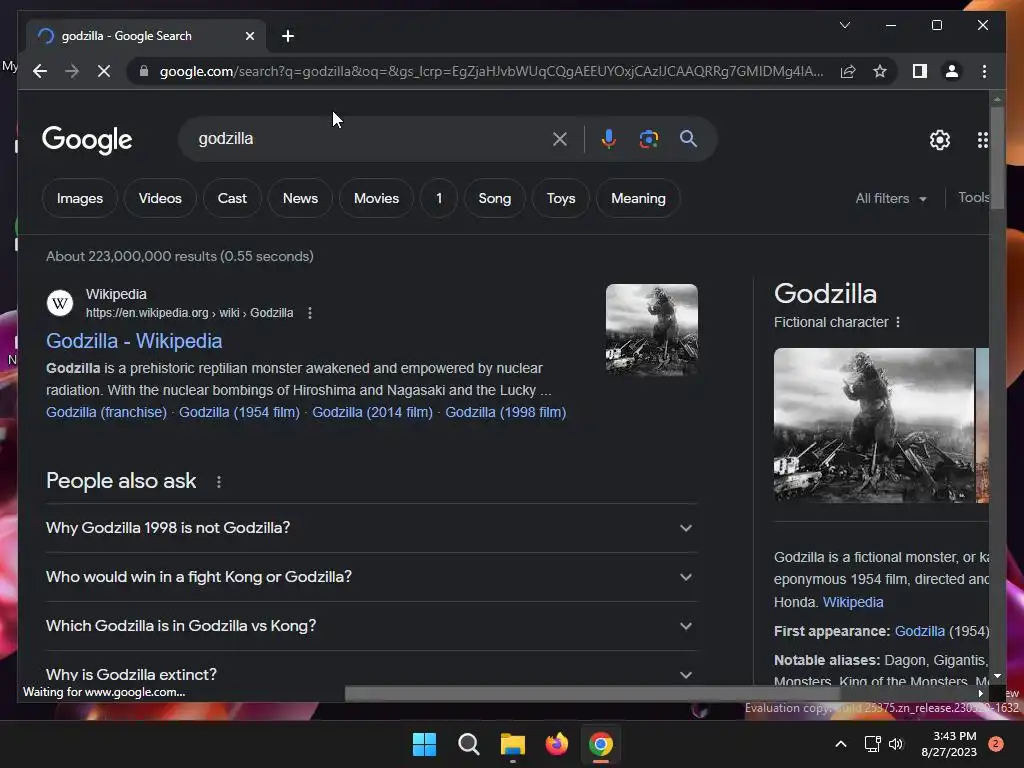This screenshot has height=768, width=1024.
Task: Open Windows Start menu
Action: (424, 744)
